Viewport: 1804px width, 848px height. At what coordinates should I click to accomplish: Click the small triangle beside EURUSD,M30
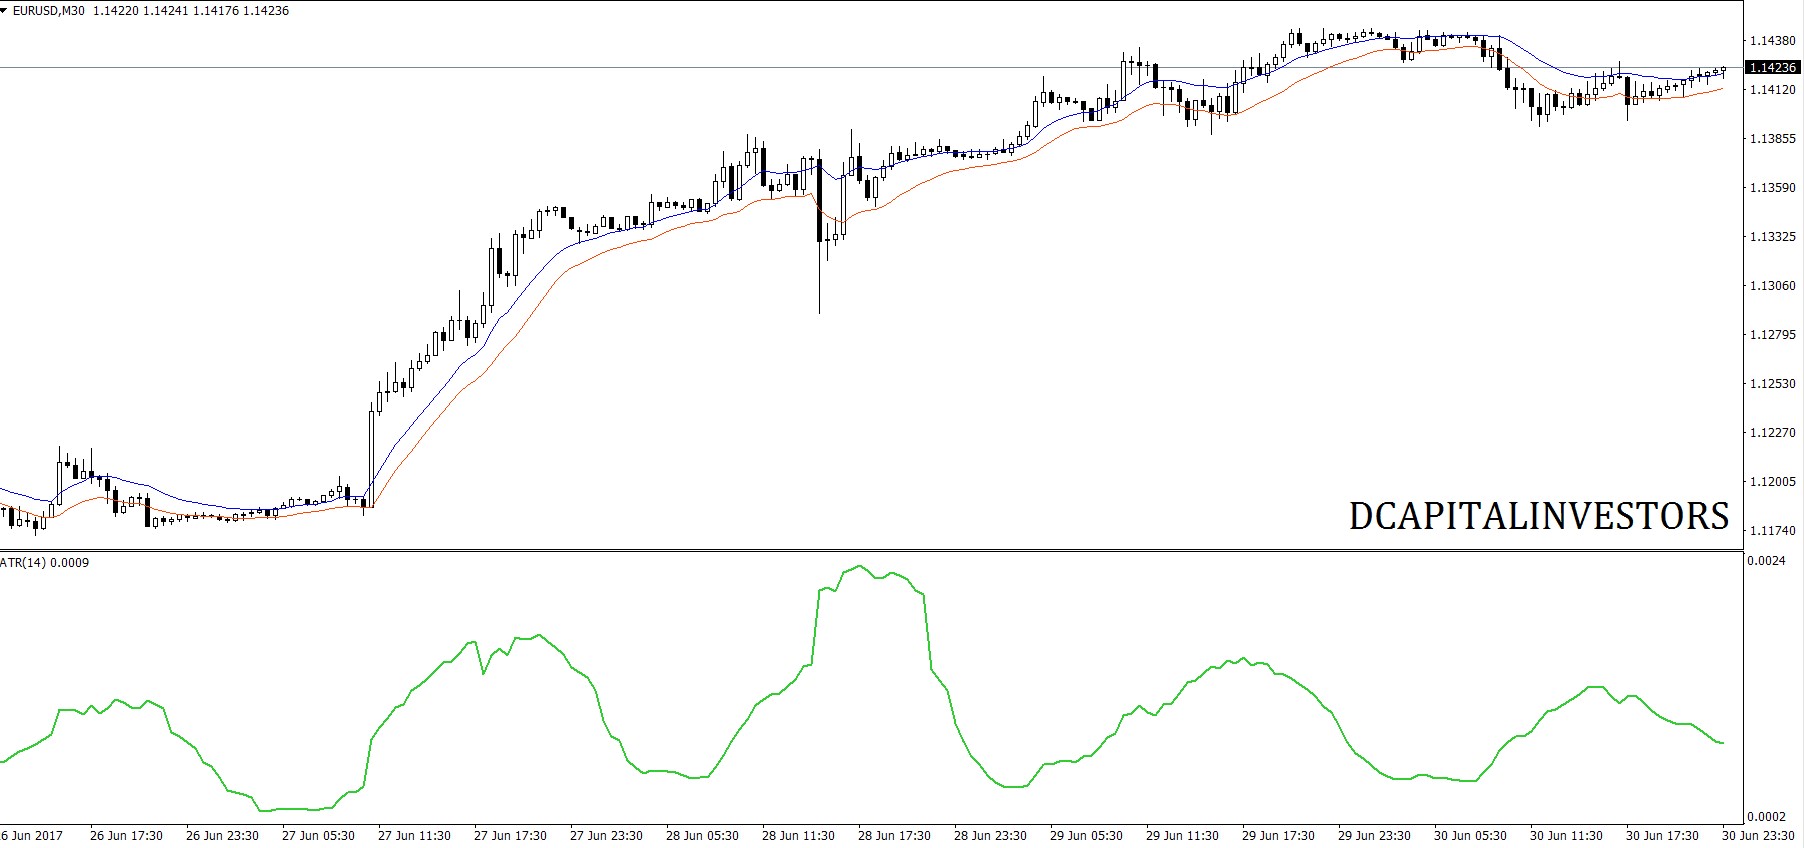click(x=5, y=11)
